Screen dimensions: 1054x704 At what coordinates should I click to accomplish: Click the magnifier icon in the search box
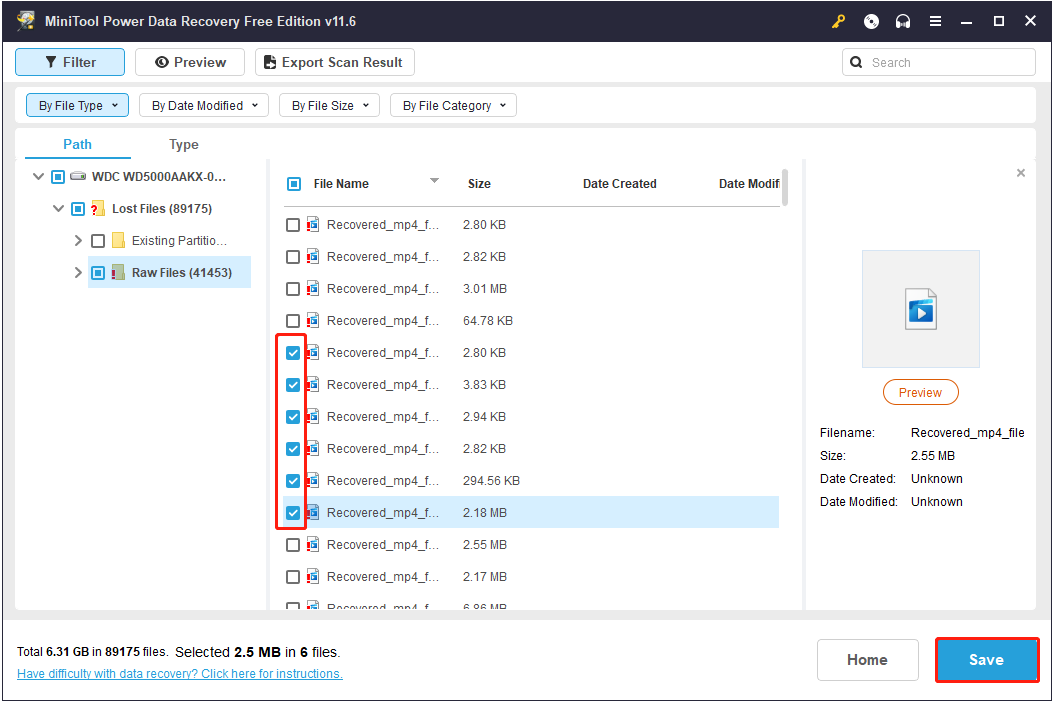[856, 63]
